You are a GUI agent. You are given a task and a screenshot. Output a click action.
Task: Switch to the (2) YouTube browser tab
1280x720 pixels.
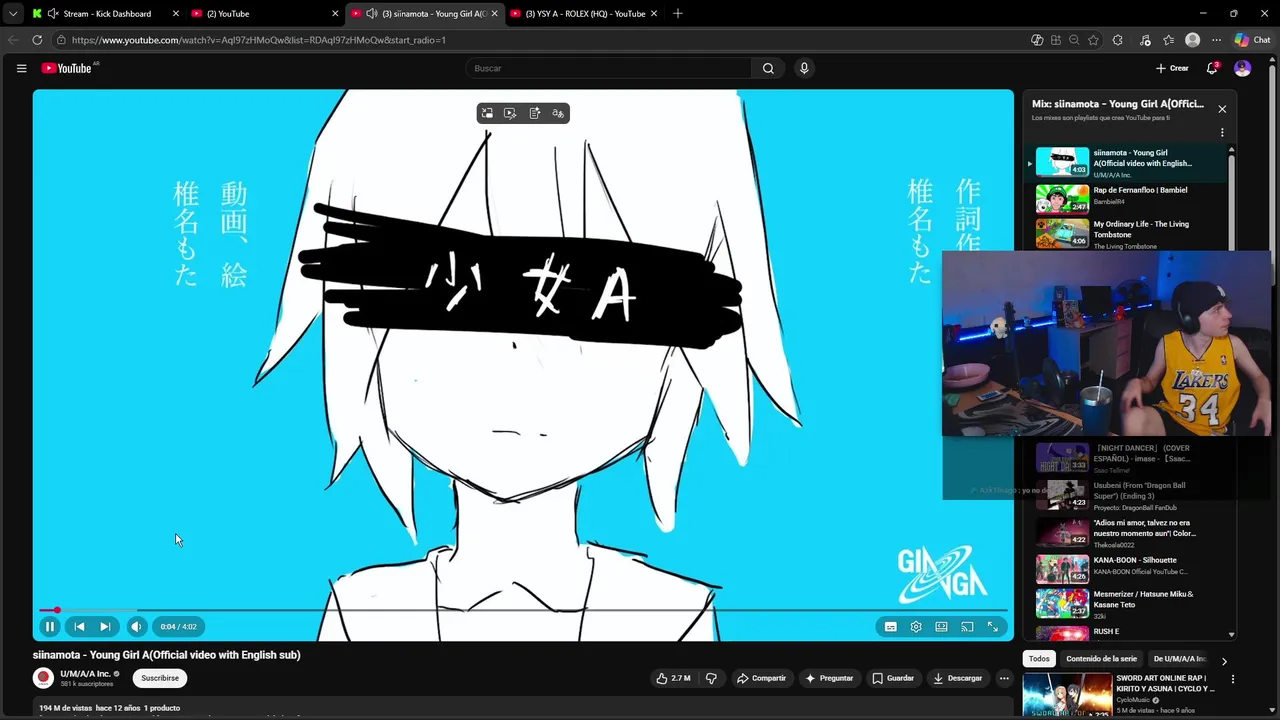tap(265, 14)
